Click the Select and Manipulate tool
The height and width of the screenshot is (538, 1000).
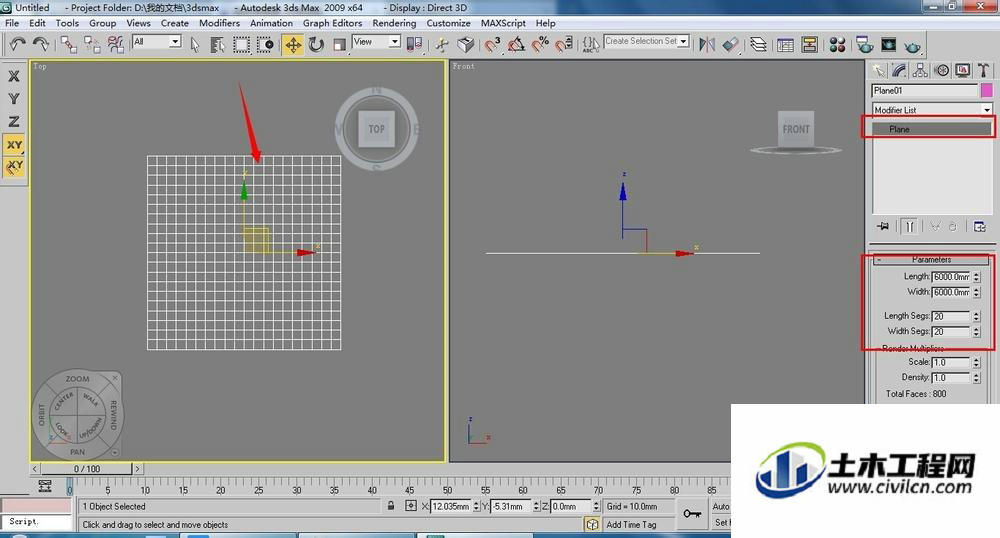point(442,45)
